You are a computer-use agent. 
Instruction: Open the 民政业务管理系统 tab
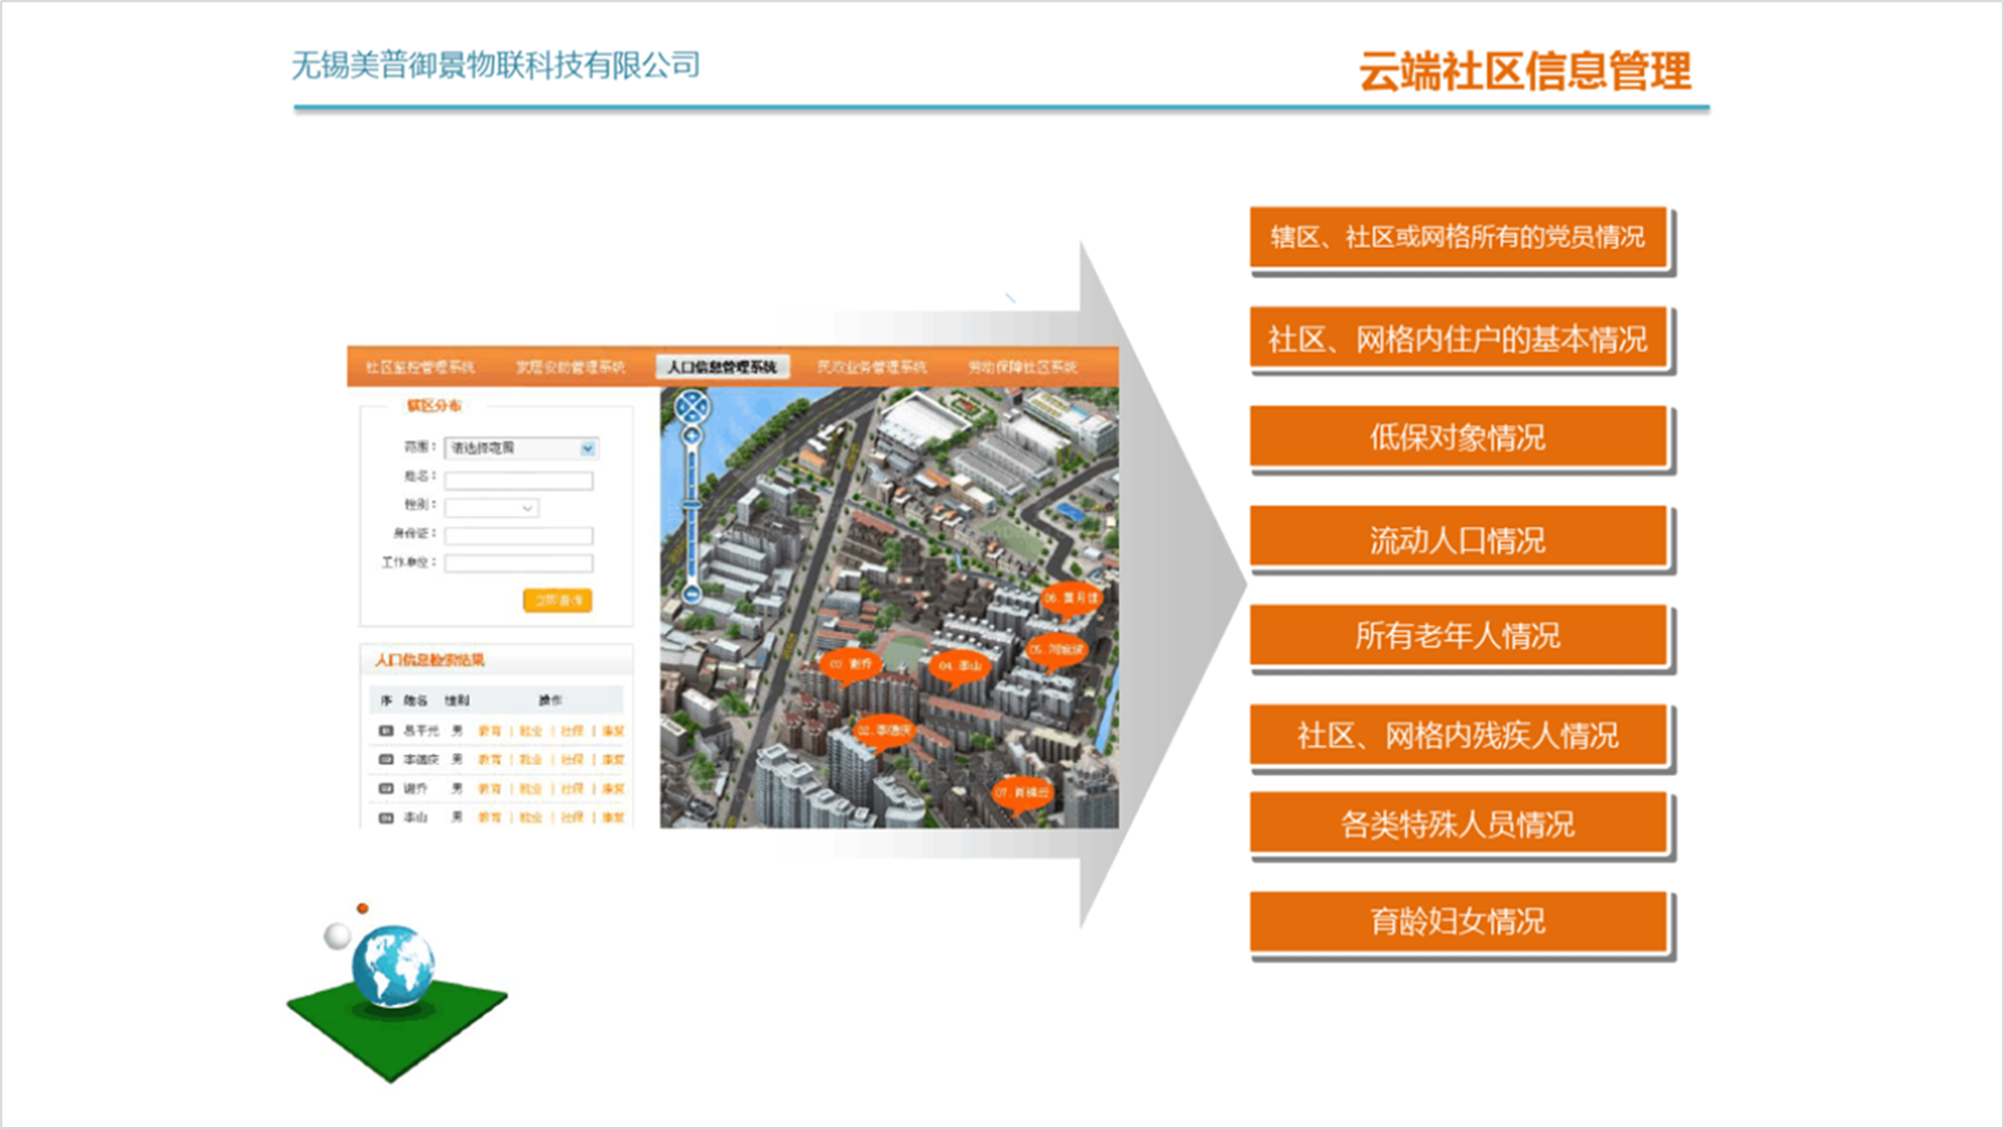pyautogui.click(x=871, y=367)
